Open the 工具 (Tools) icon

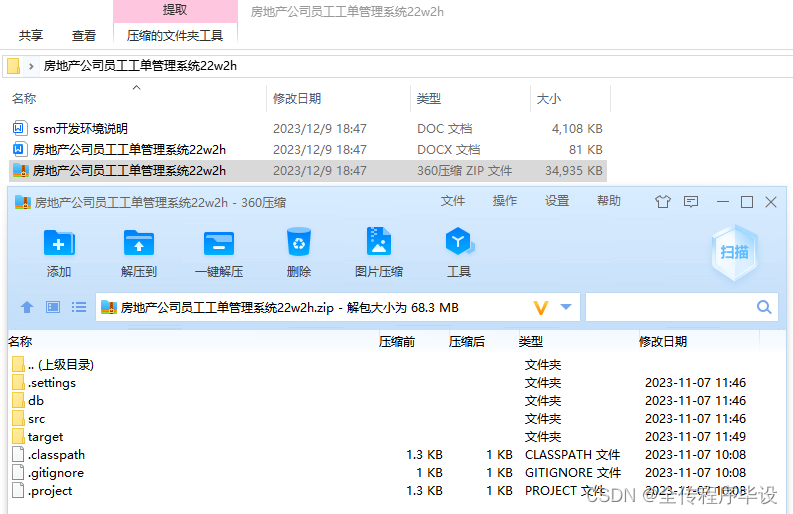pos(459,241)
